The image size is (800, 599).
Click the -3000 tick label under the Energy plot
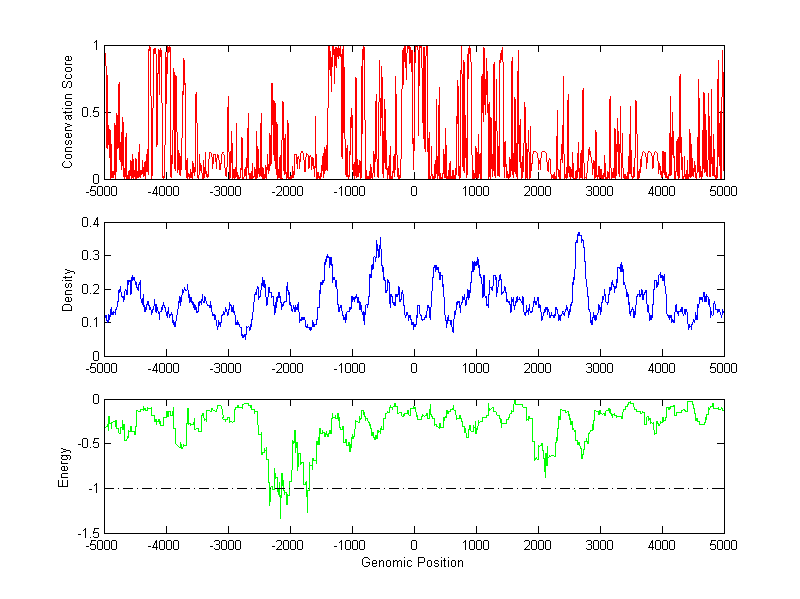tap(227, 546)
